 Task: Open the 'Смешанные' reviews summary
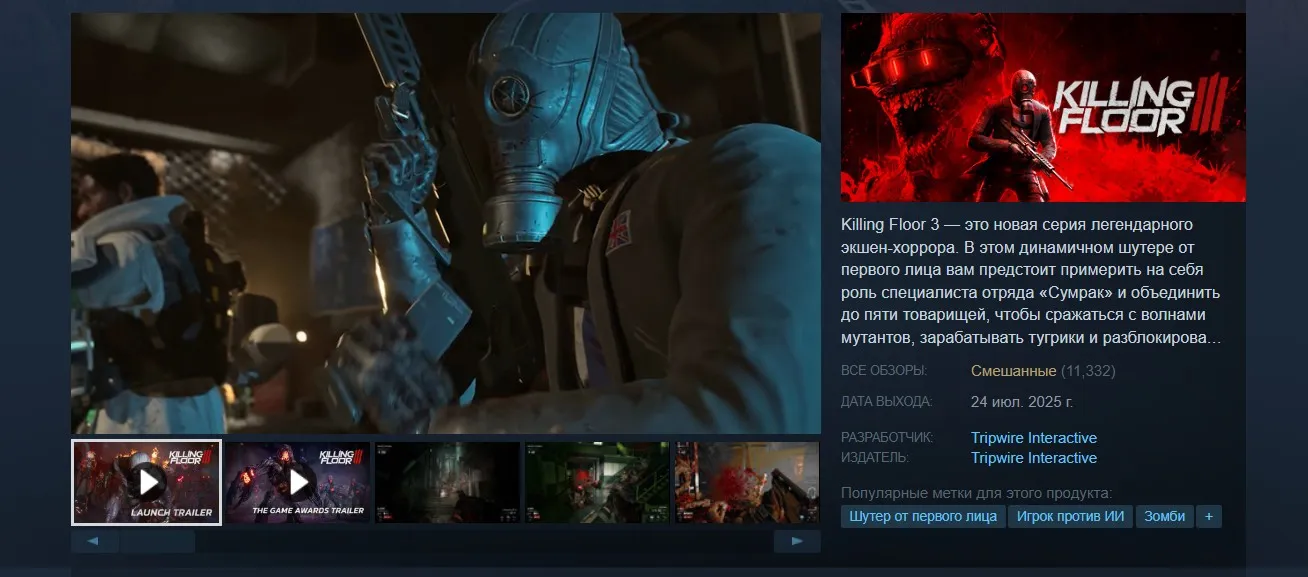(x=1013, y=371)
